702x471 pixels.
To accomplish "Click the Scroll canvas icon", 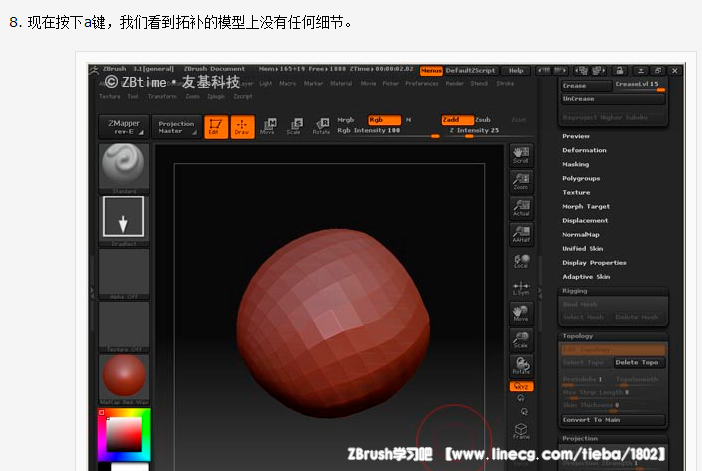I will tap(521, 155).
